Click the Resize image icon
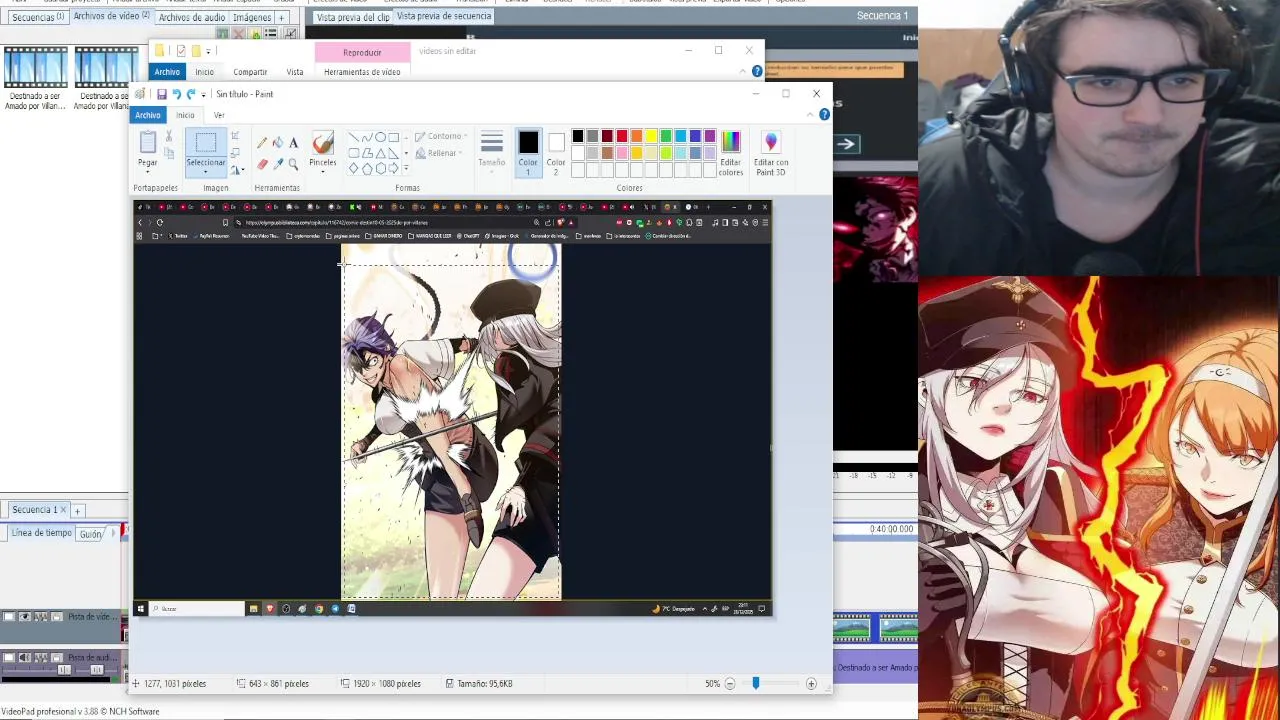This screenshot has width=1280, height=720. click(235, 153)
